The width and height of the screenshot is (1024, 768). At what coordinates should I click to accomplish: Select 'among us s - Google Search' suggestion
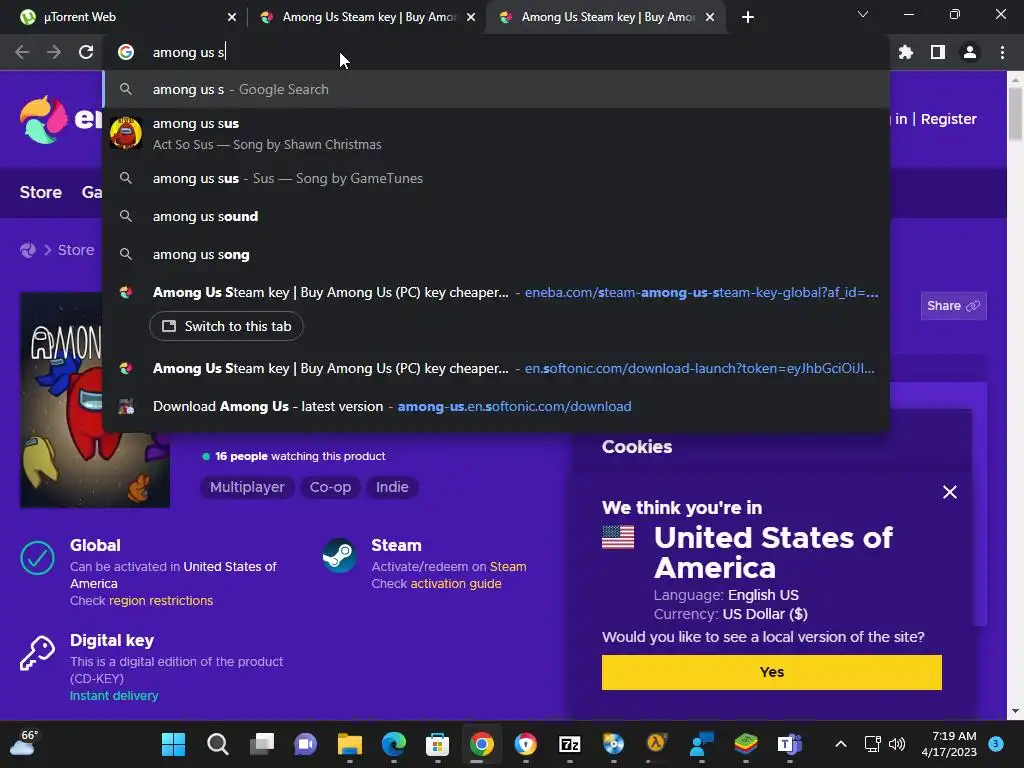pos(496,89)
